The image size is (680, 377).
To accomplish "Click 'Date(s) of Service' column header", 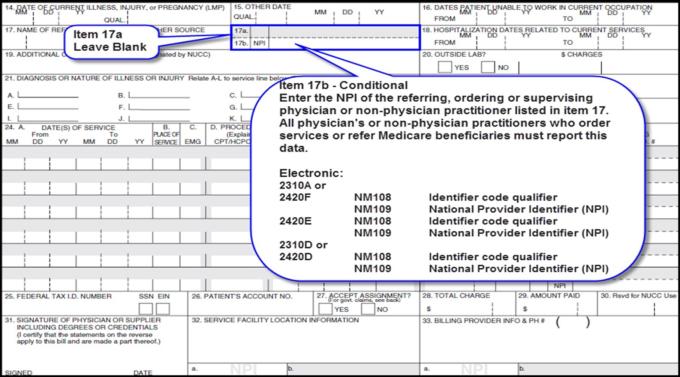I will tap(78, 128).
